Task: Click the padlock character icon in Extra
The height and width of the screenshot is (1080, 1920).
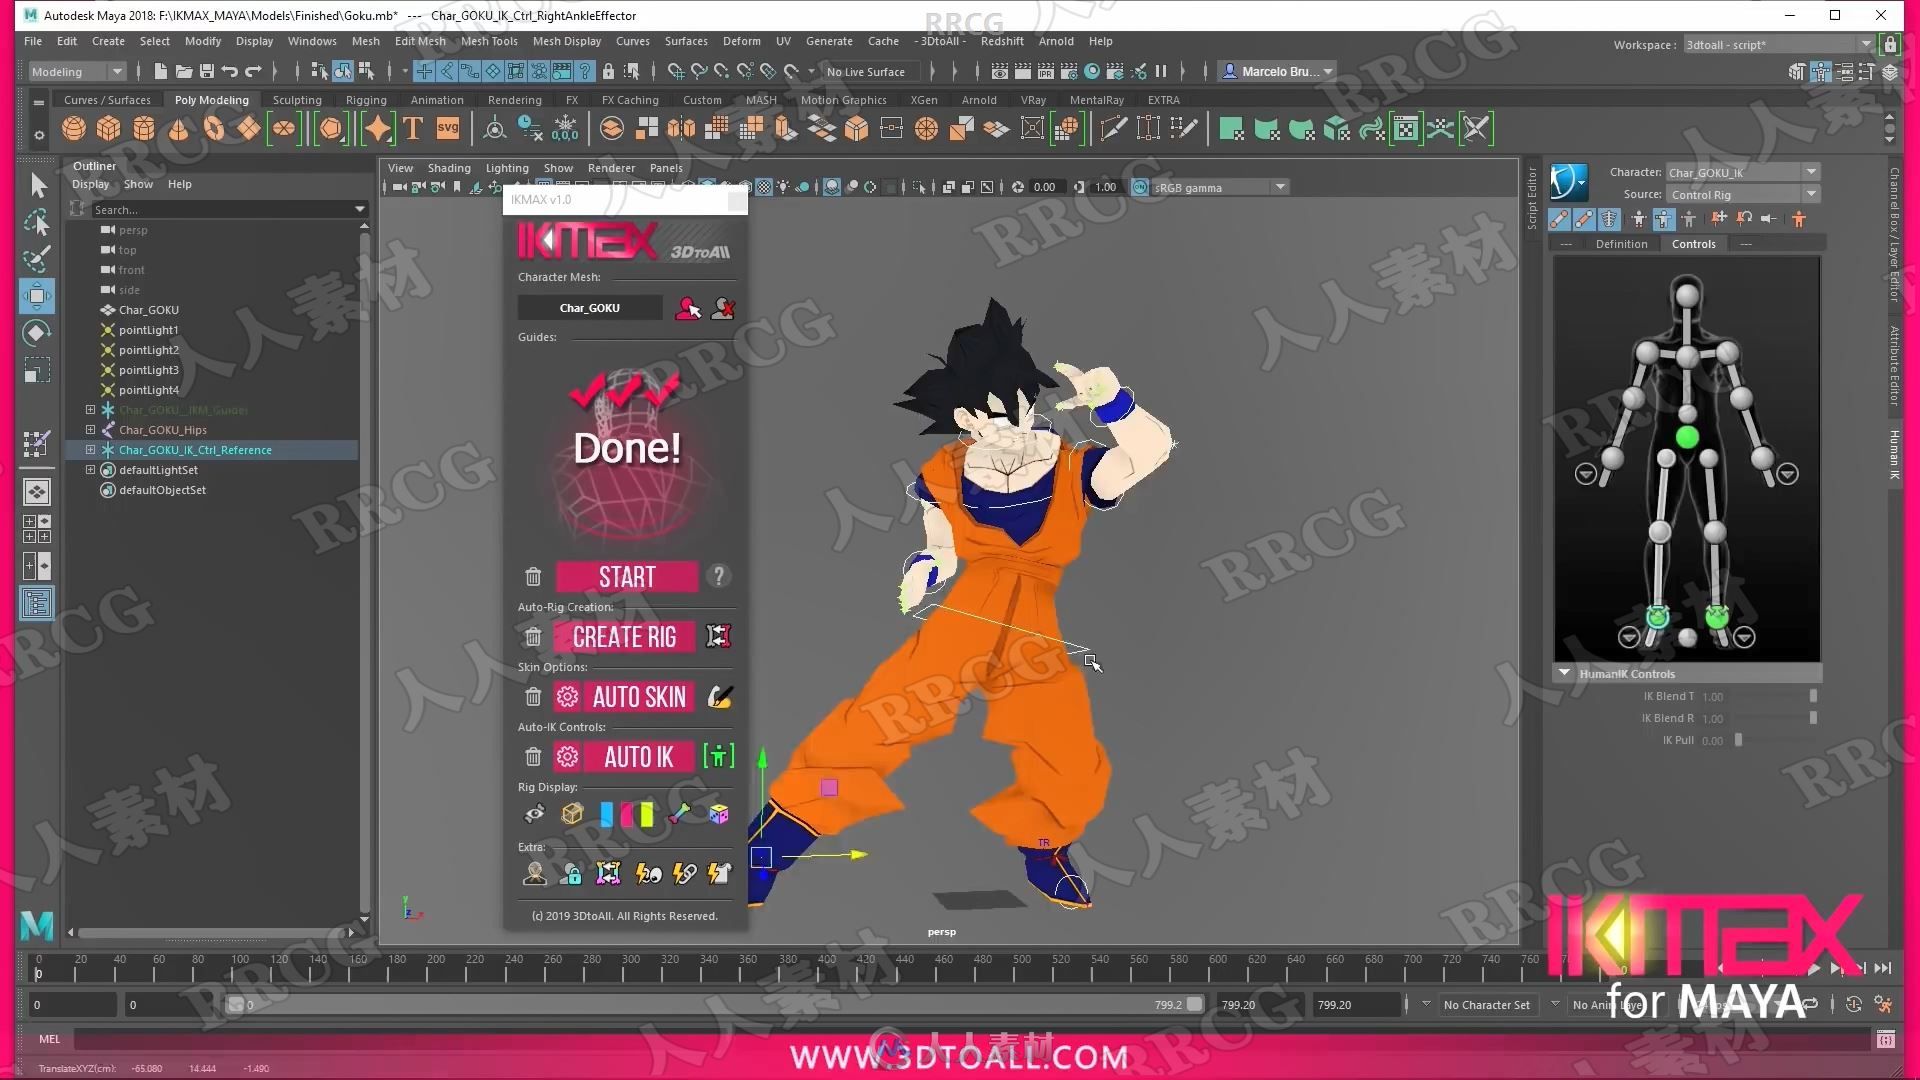Action: coord(570,874)
